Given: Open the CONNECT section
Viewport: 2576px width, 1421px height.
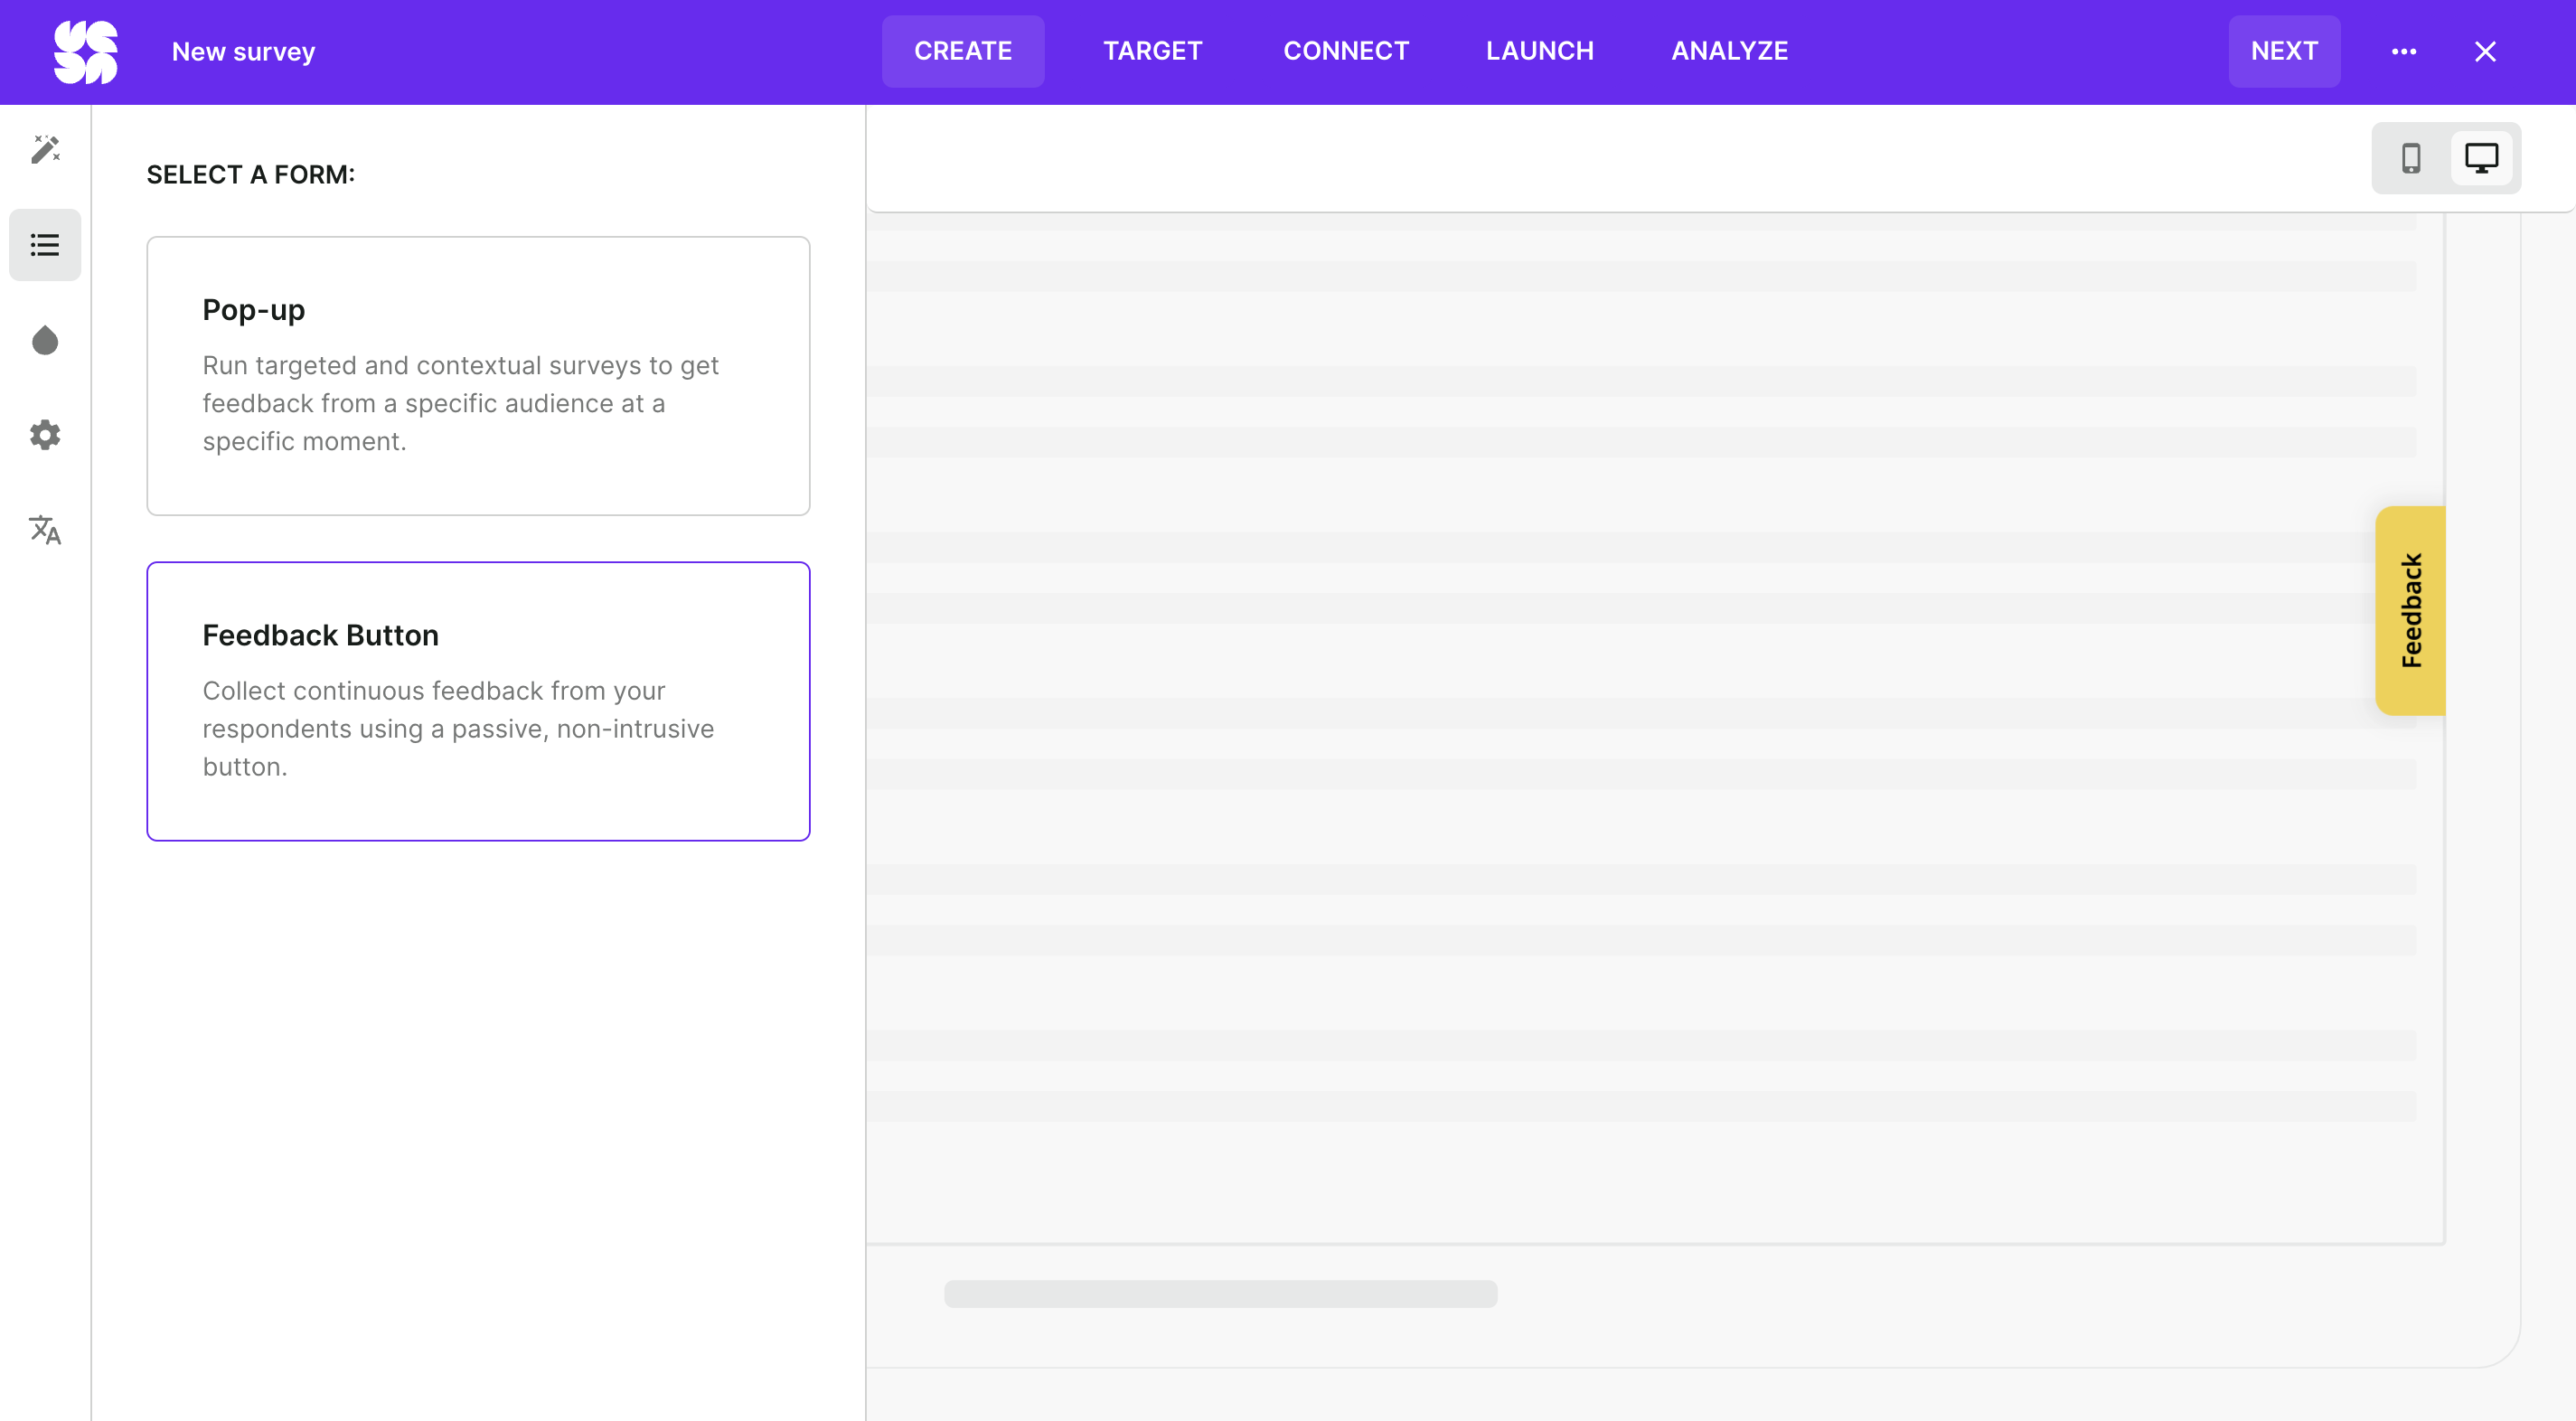Looking at the screenshot, I should (1346, 51).
